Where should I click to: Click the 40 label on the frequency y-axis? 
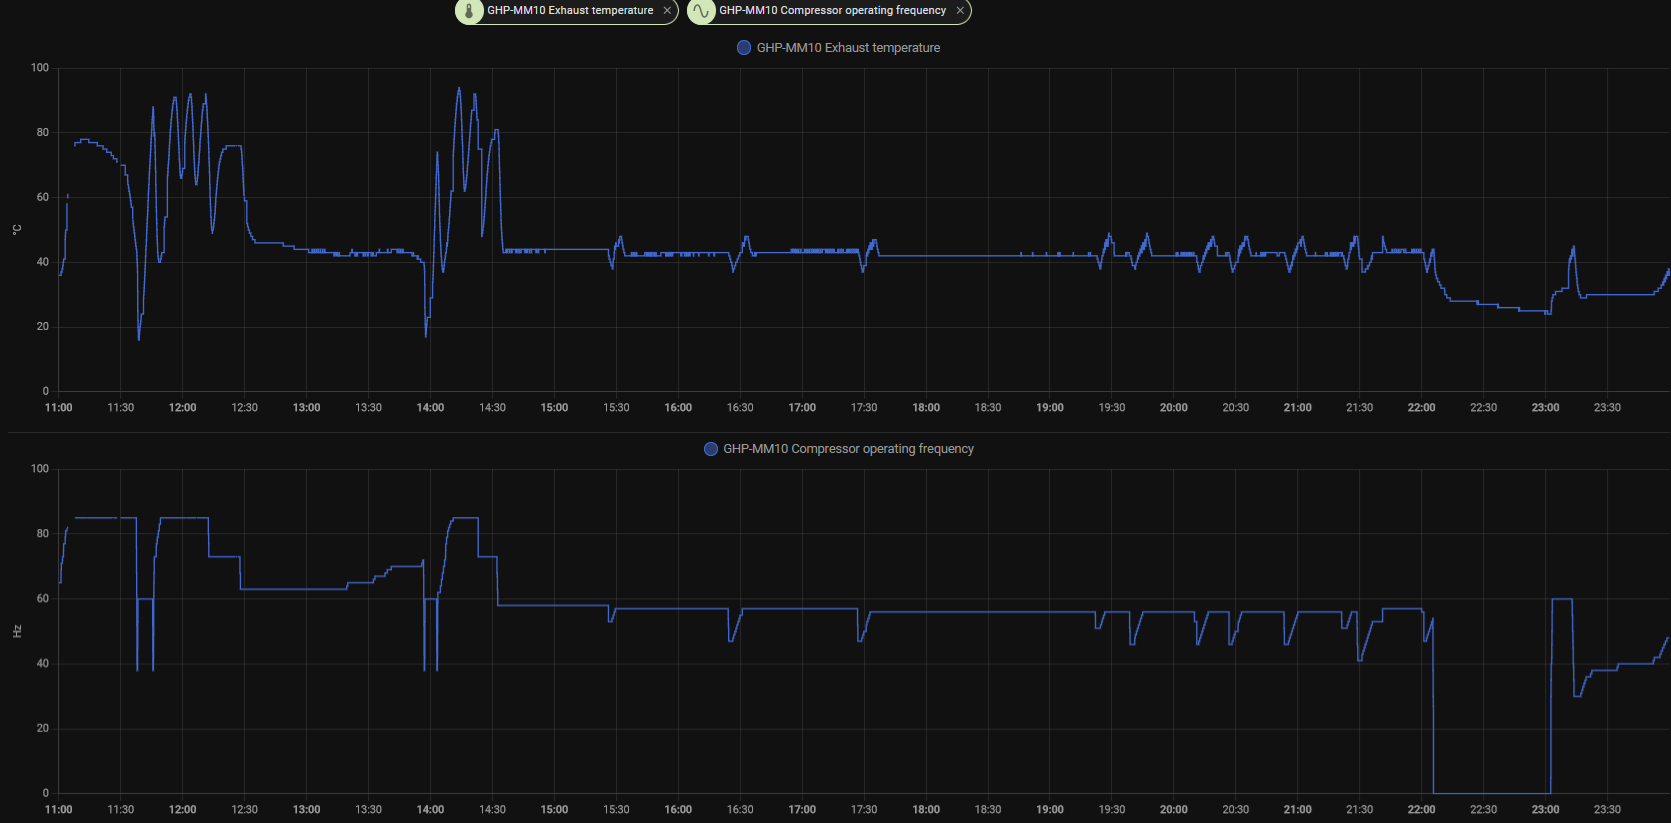pos(43,664)
